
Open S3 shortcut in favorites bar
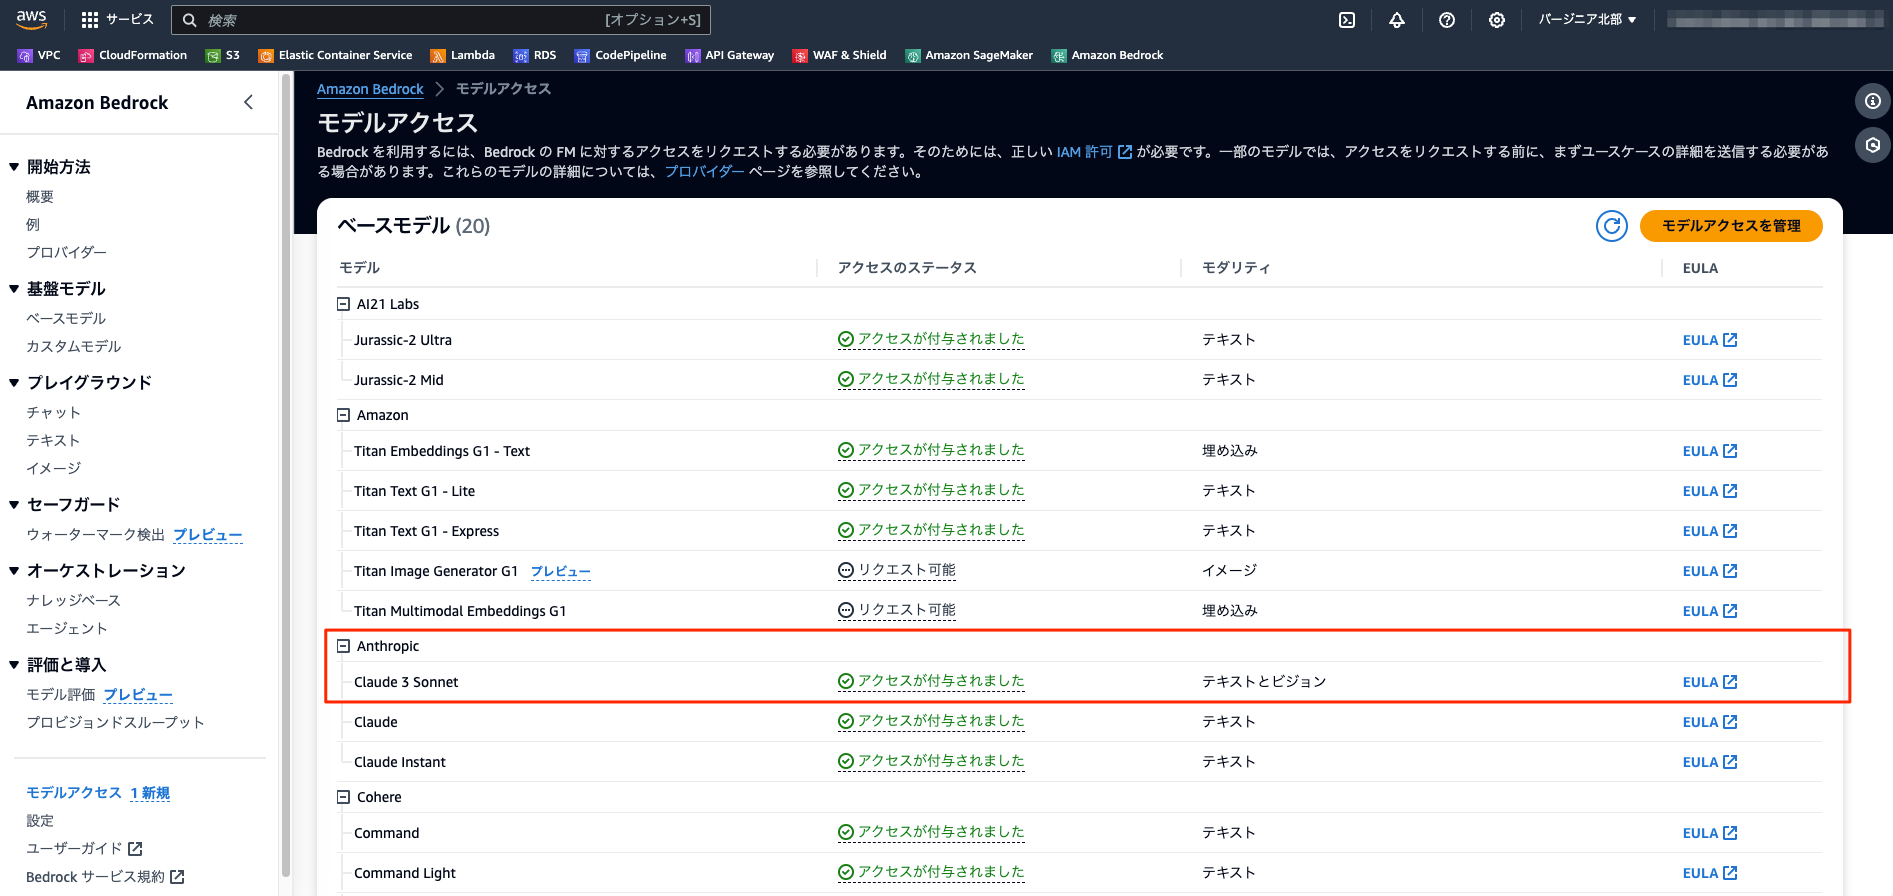pos(223,55)
